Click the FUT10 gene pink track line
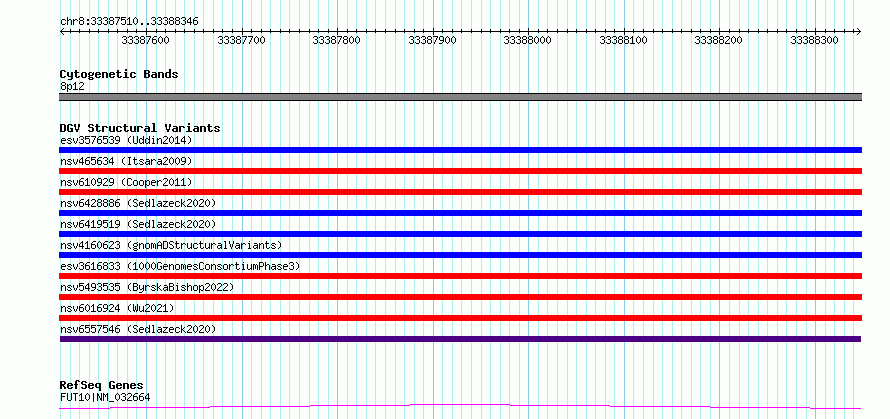 (x=460, y=406)
